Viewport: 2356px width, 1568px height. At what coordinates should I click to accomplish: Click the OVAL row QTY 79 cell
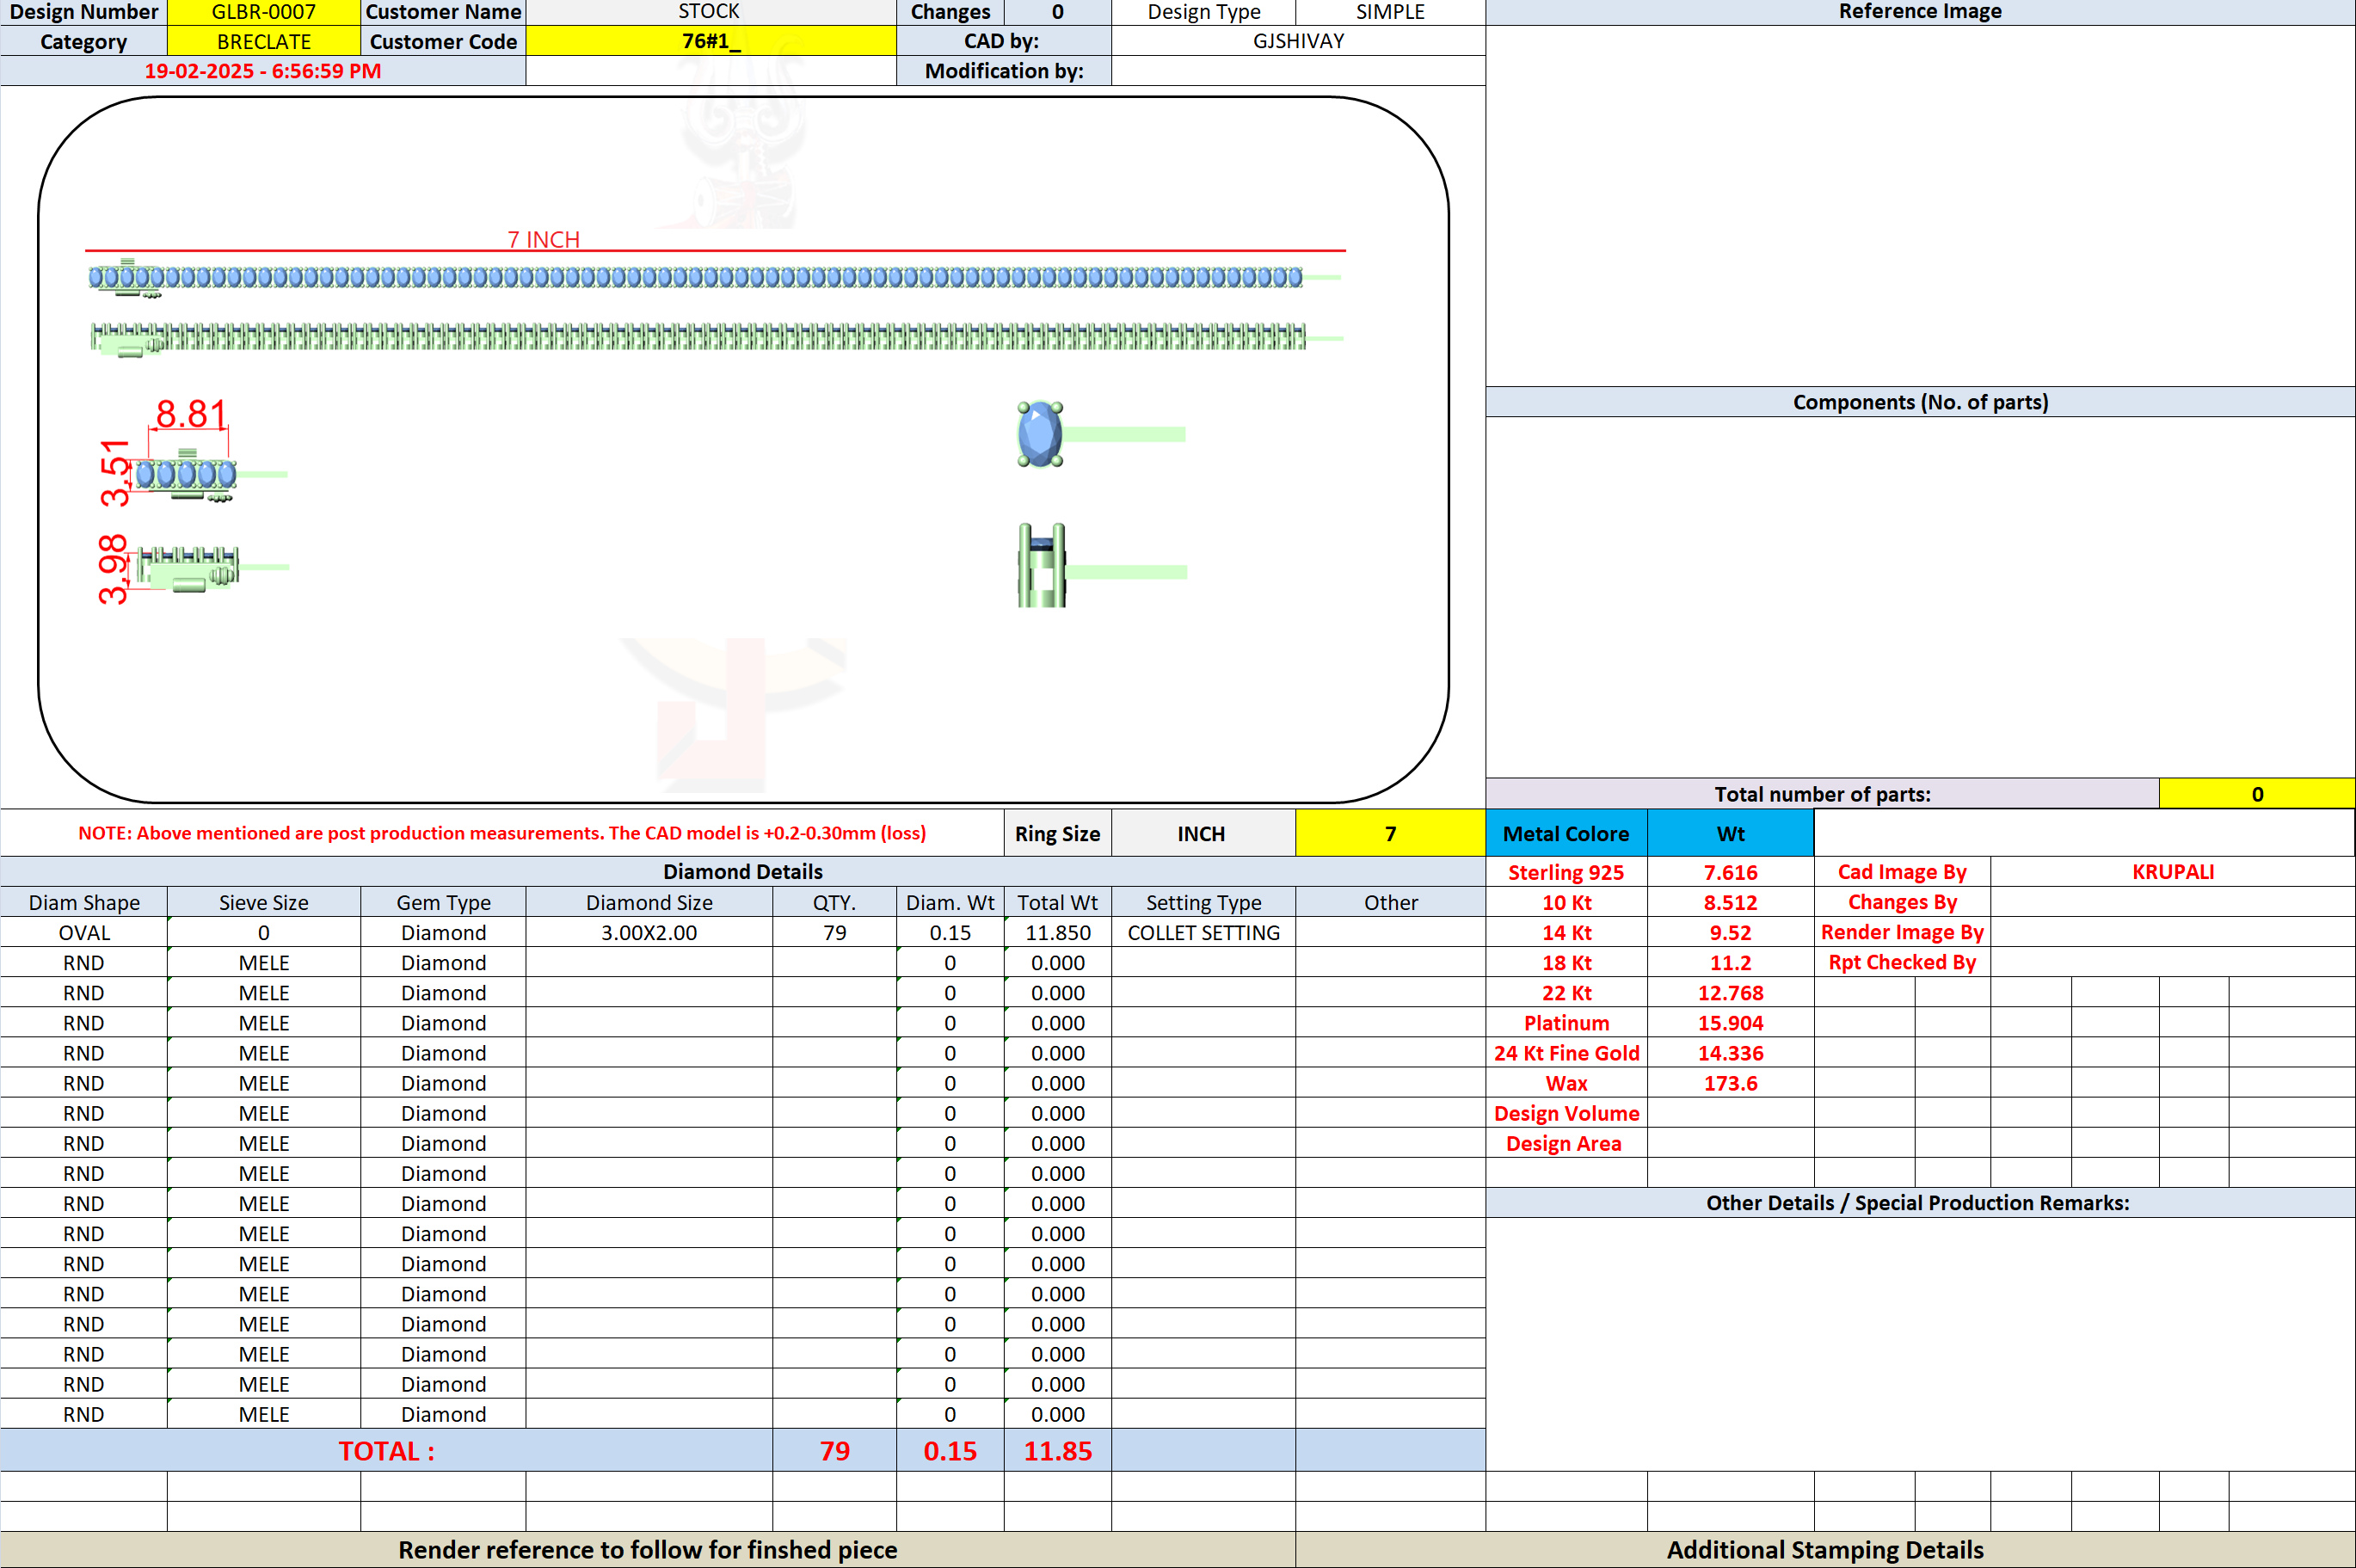834,932
